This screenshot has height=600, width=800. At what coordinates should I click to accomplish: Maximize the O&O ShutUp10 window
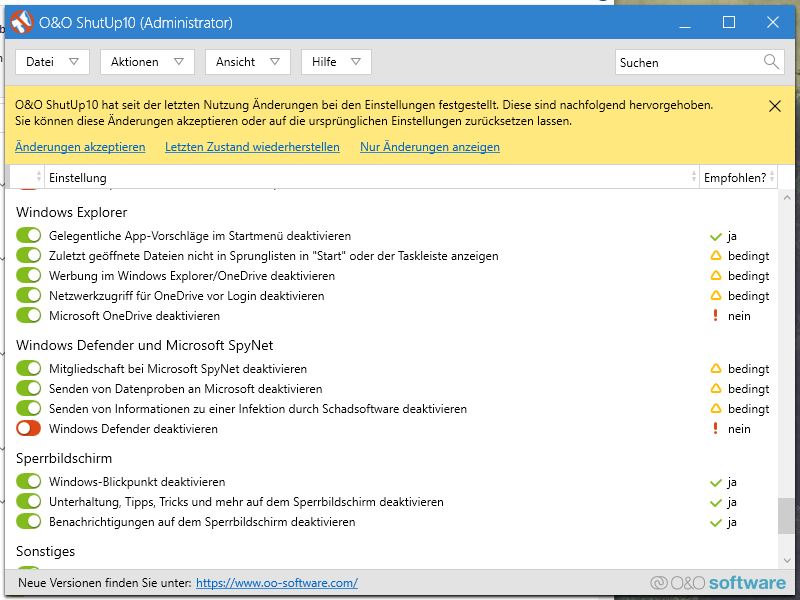point(729,22)
